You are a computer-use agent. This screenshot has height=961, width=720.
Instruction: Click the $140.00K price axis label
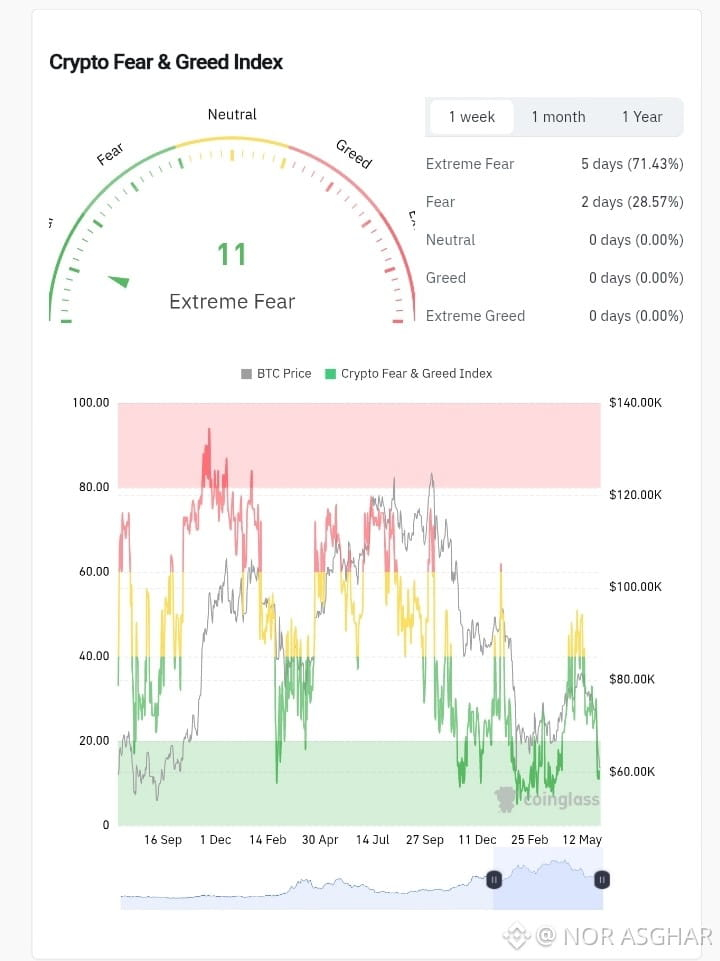point(635,403)
